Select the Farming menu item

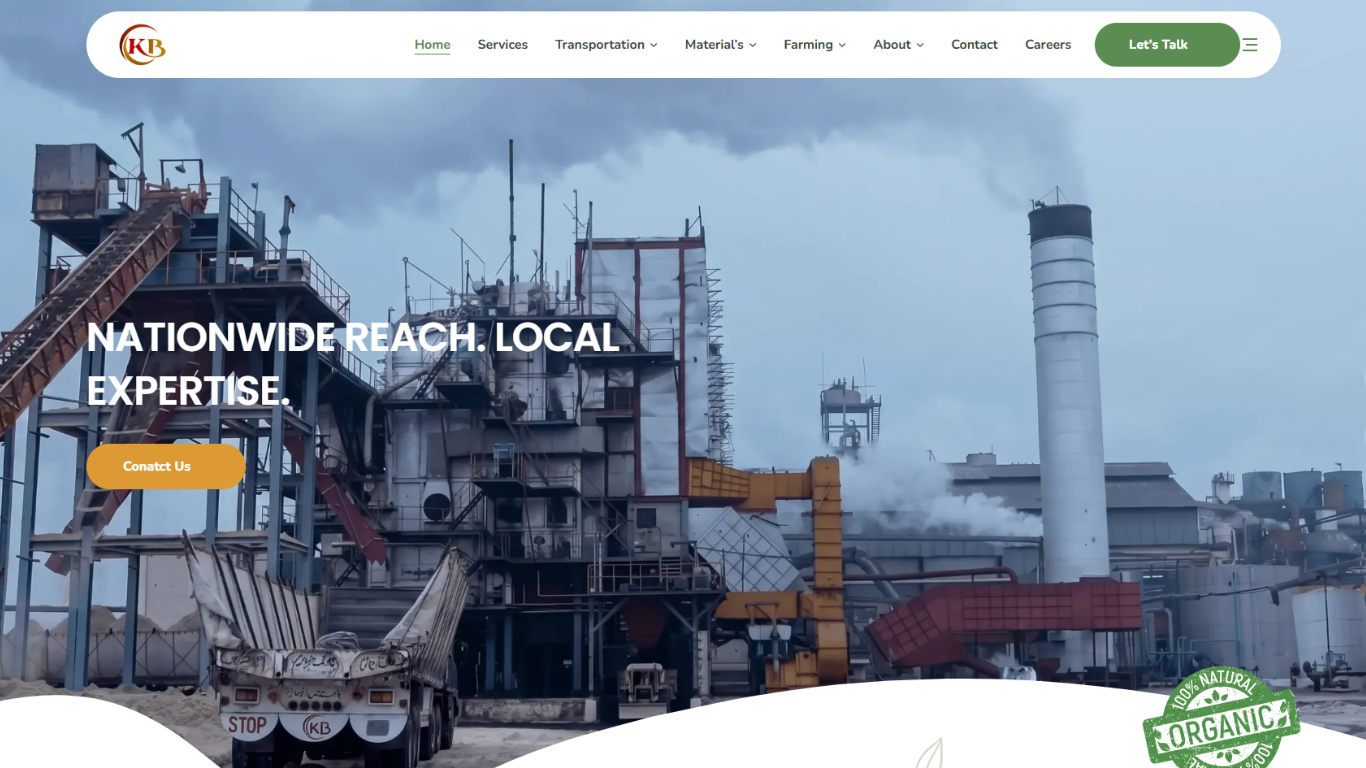click(x=808, y=45)
